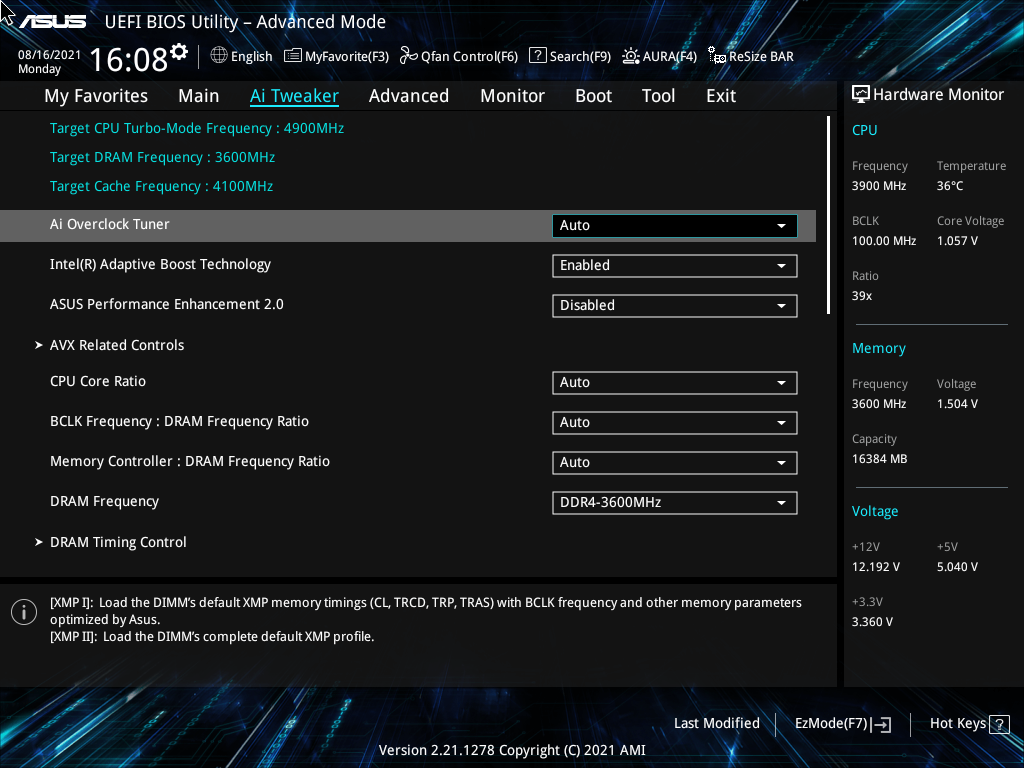Switch to the Main tab
Viewport: 1024px width, 768px height.
point(199,96)
